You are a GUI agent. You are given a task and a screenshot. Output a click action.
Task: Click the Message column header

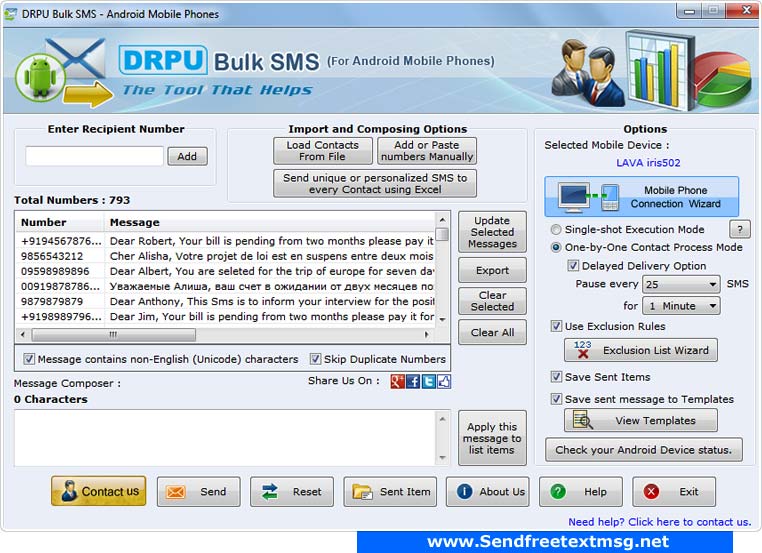[x=270, y=223]
